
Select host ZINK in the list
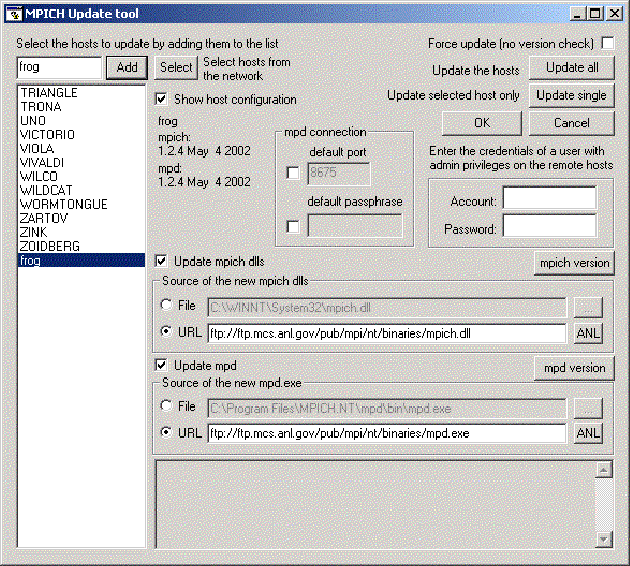click(x=82, y=232)
